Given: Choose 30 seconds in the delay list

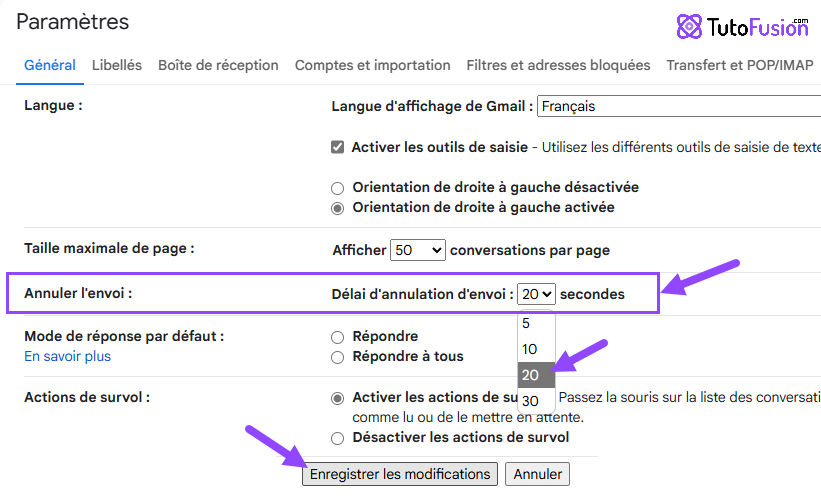Looking at the screenshot, I should point(536,401).
